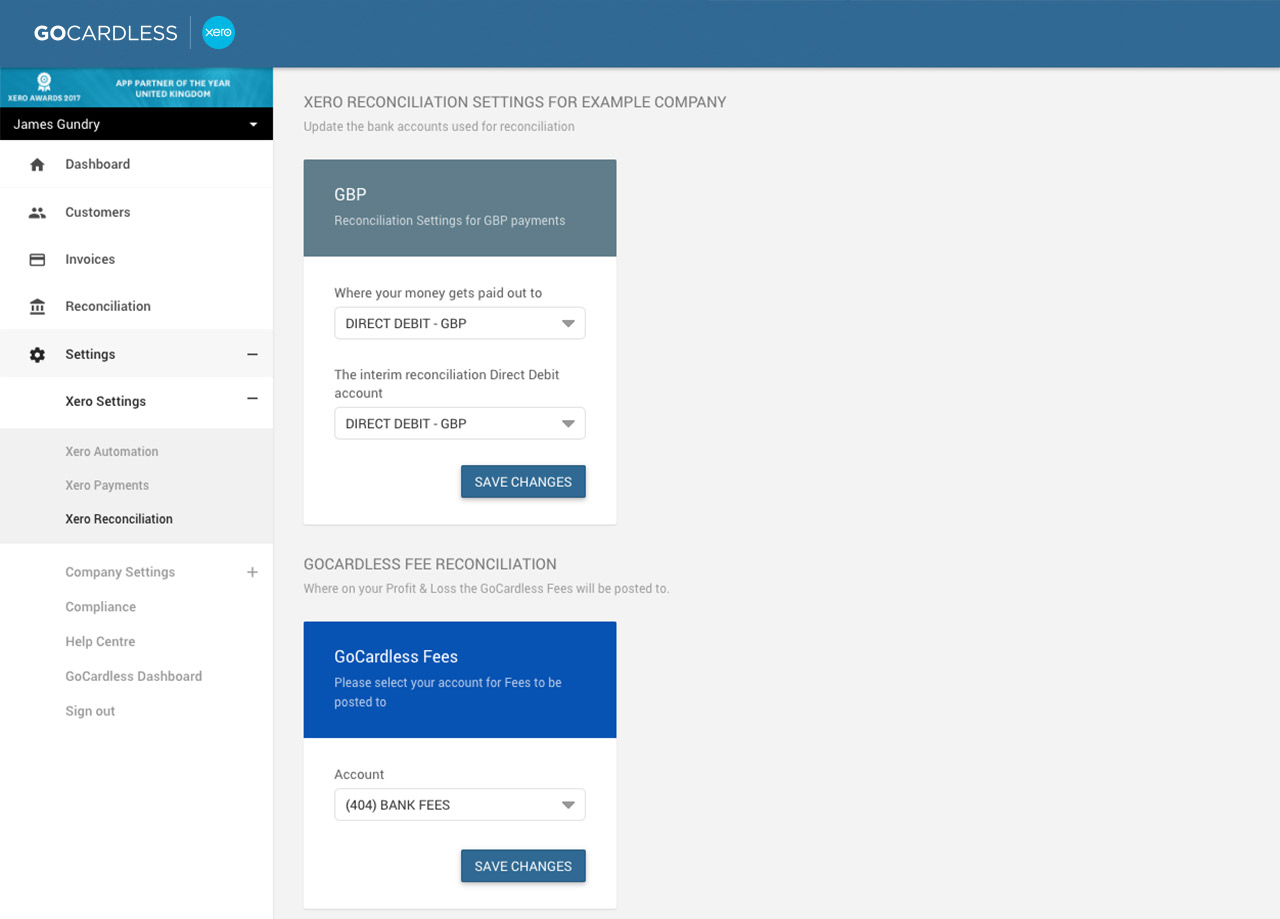Click the 'Account' field label
The image size is (1280, 919).
359,775
